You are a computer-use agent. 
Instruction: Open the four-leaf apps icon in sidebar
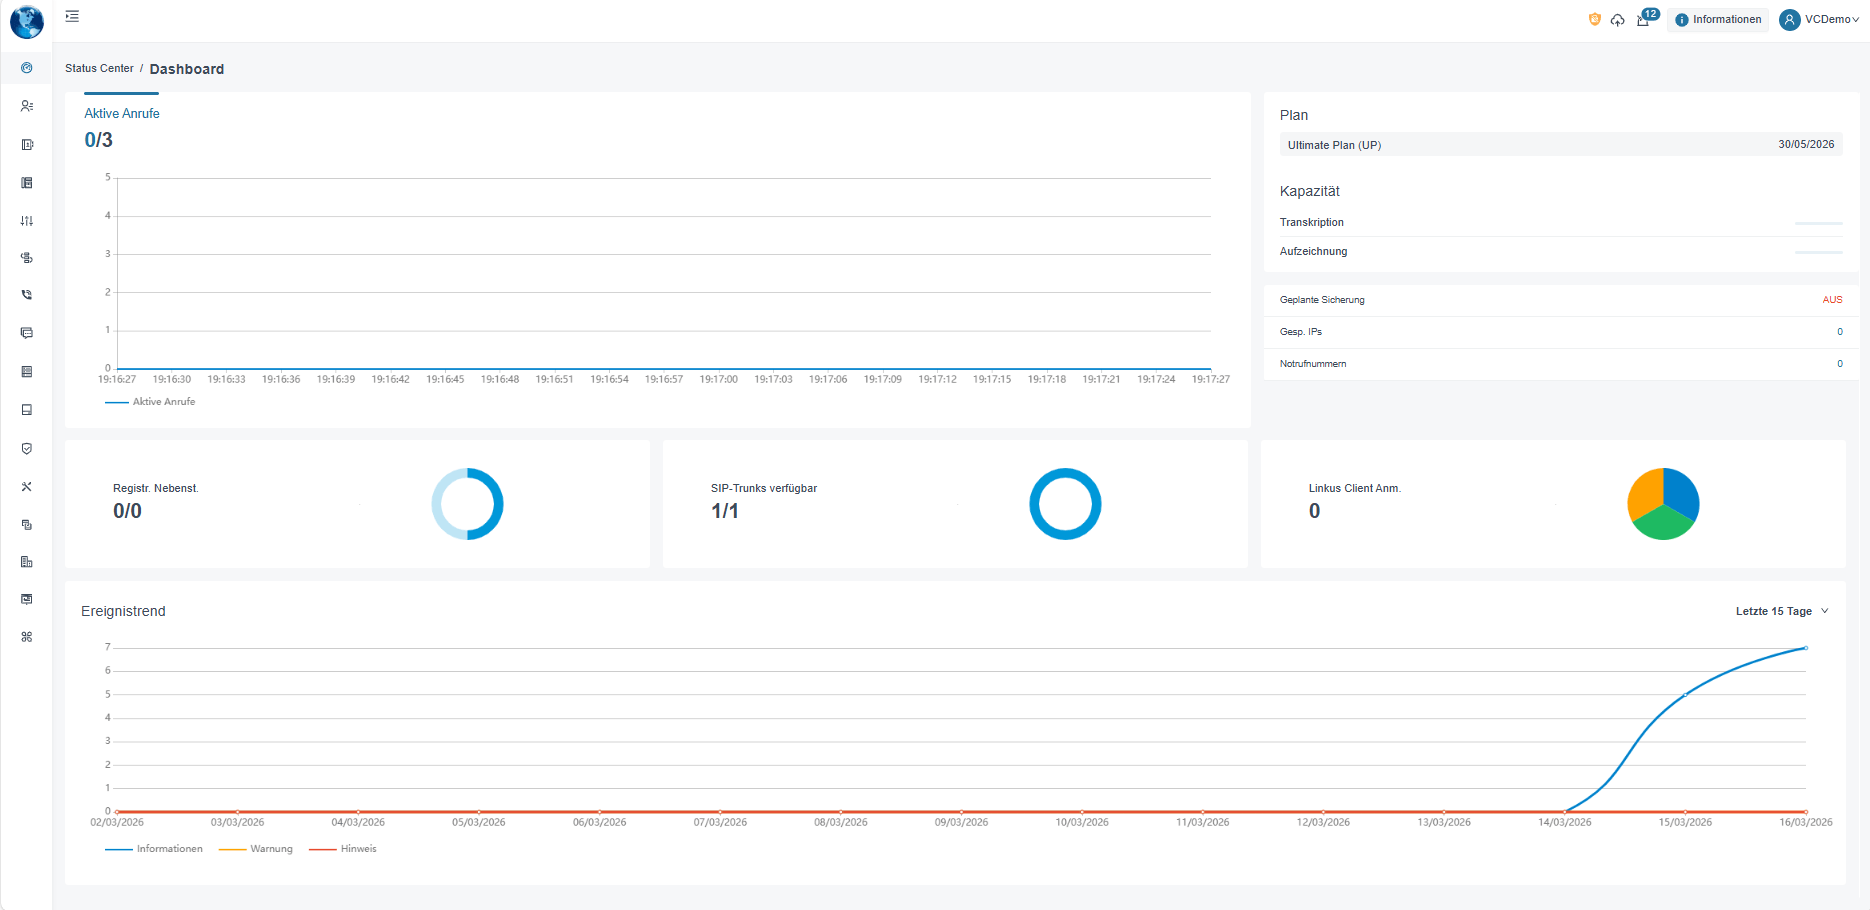coord(27,637)
